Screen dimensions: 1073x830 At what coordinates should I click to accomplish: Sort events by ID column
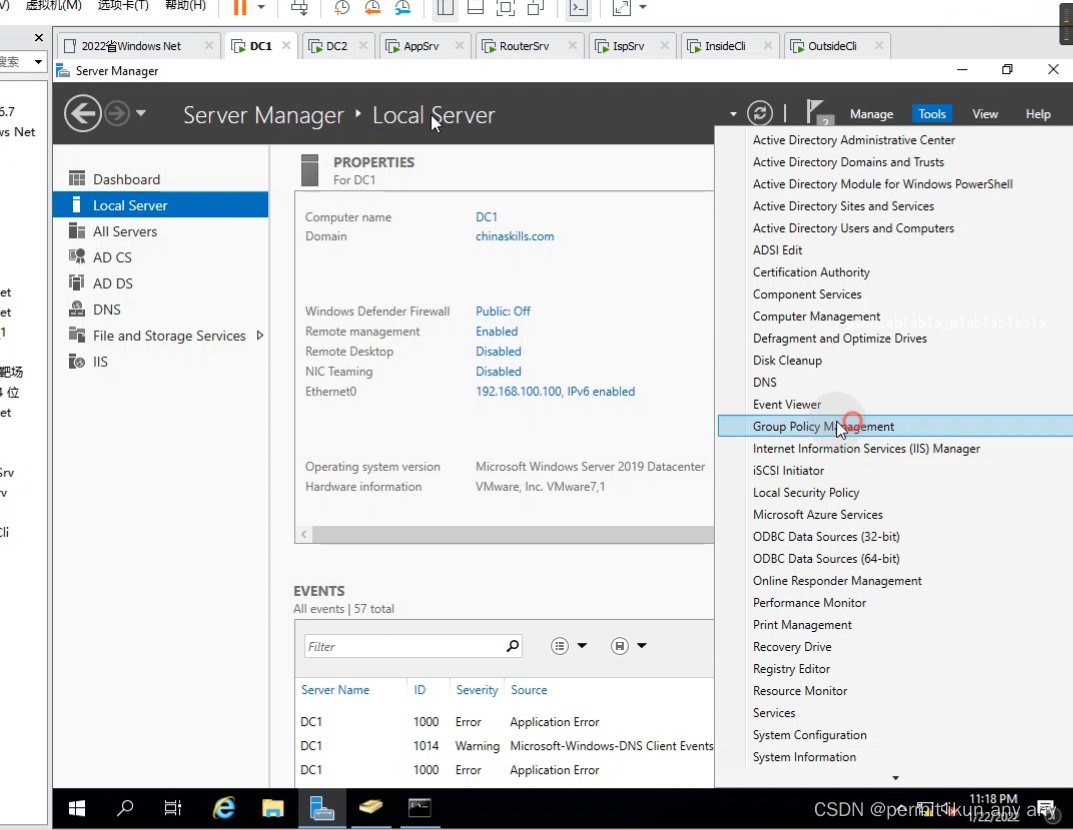click(419, 690)
